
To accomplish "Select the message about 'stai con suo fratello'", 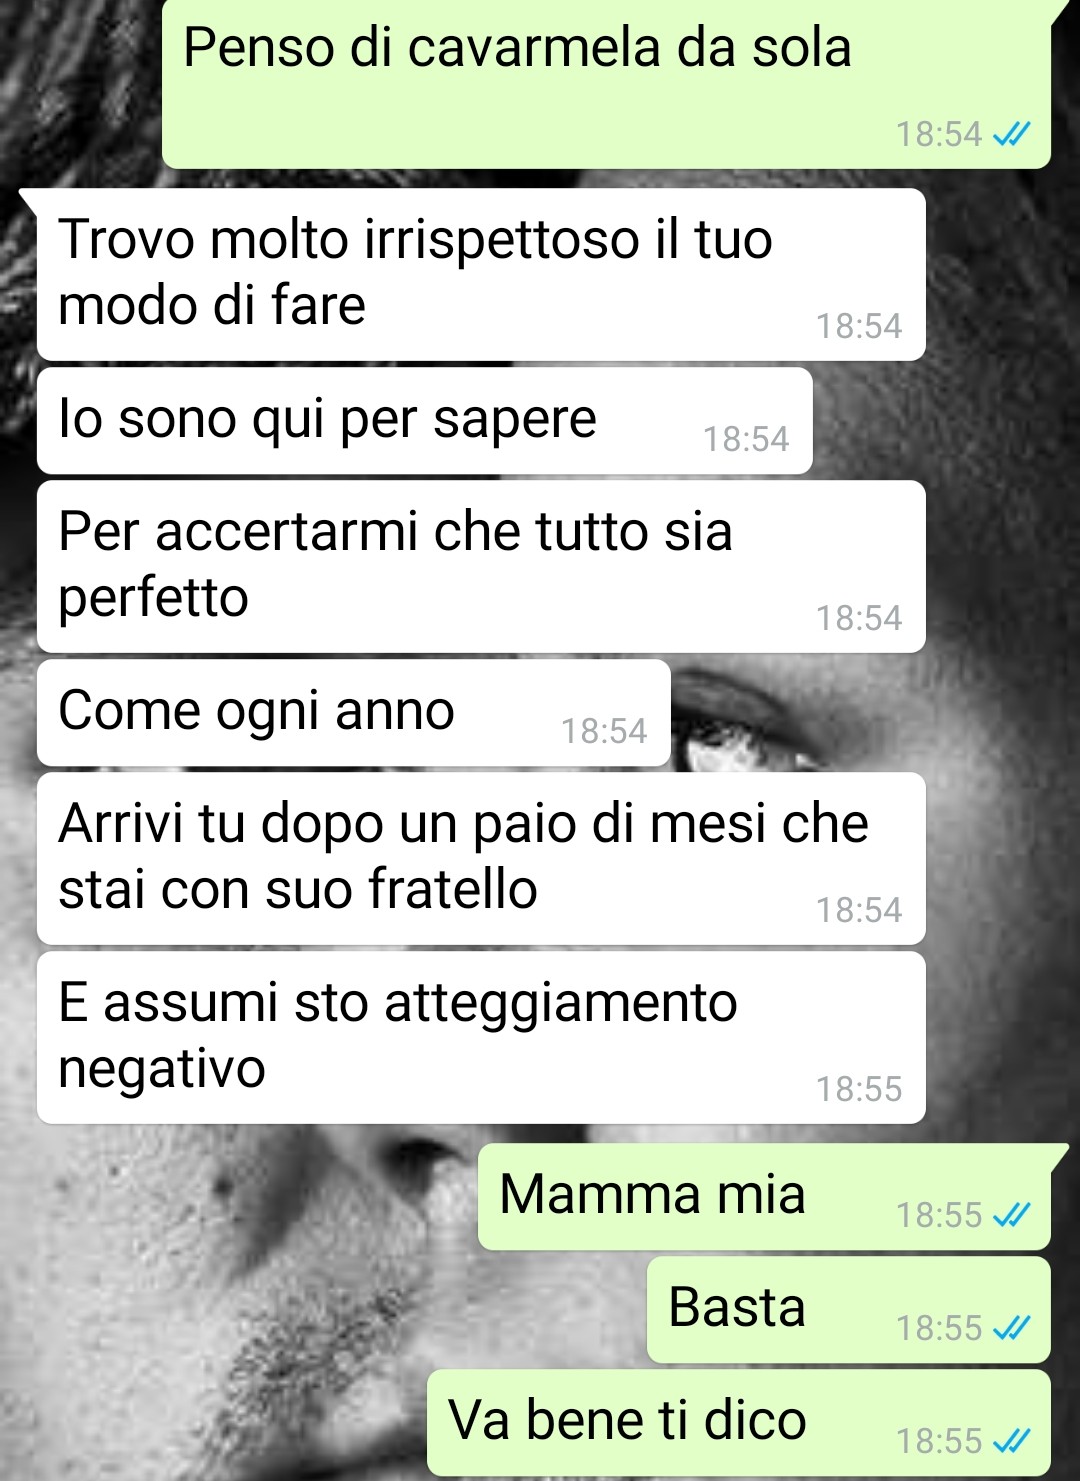I will pos(481,858).
